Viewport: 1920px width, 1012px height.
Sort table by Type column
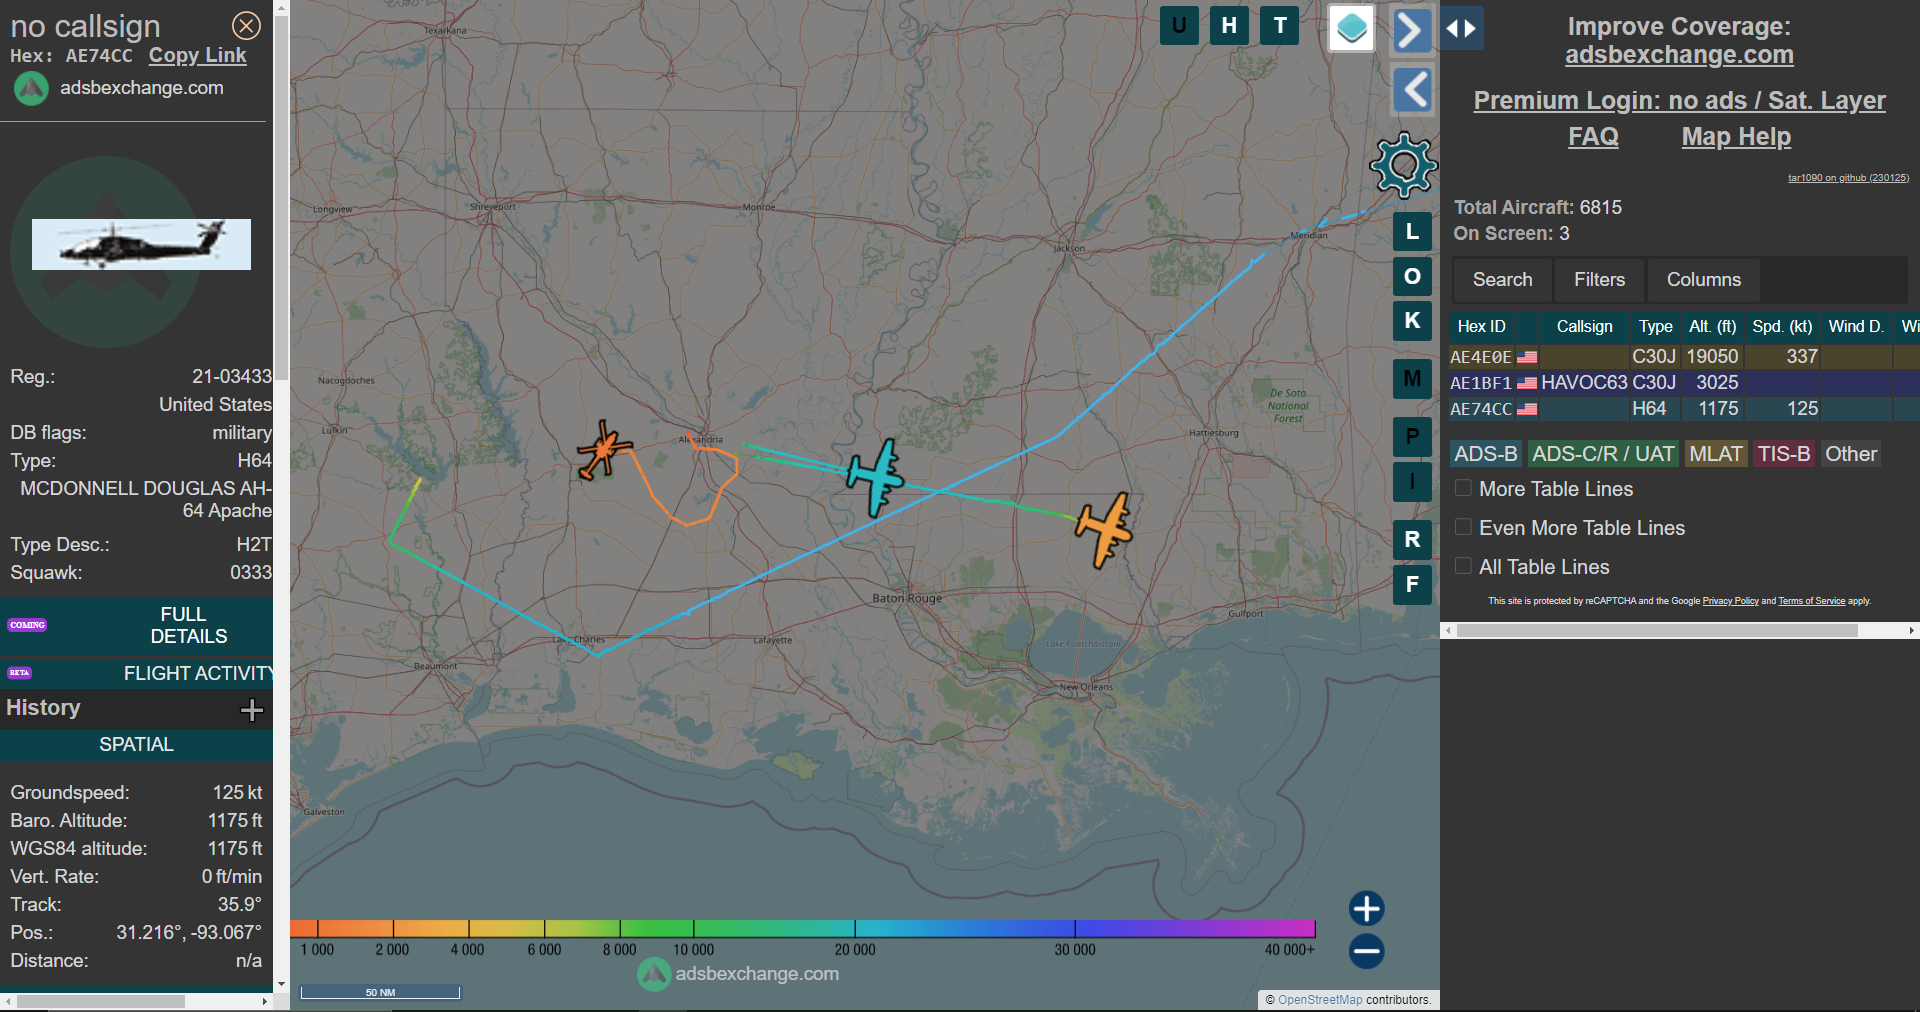1655,326
